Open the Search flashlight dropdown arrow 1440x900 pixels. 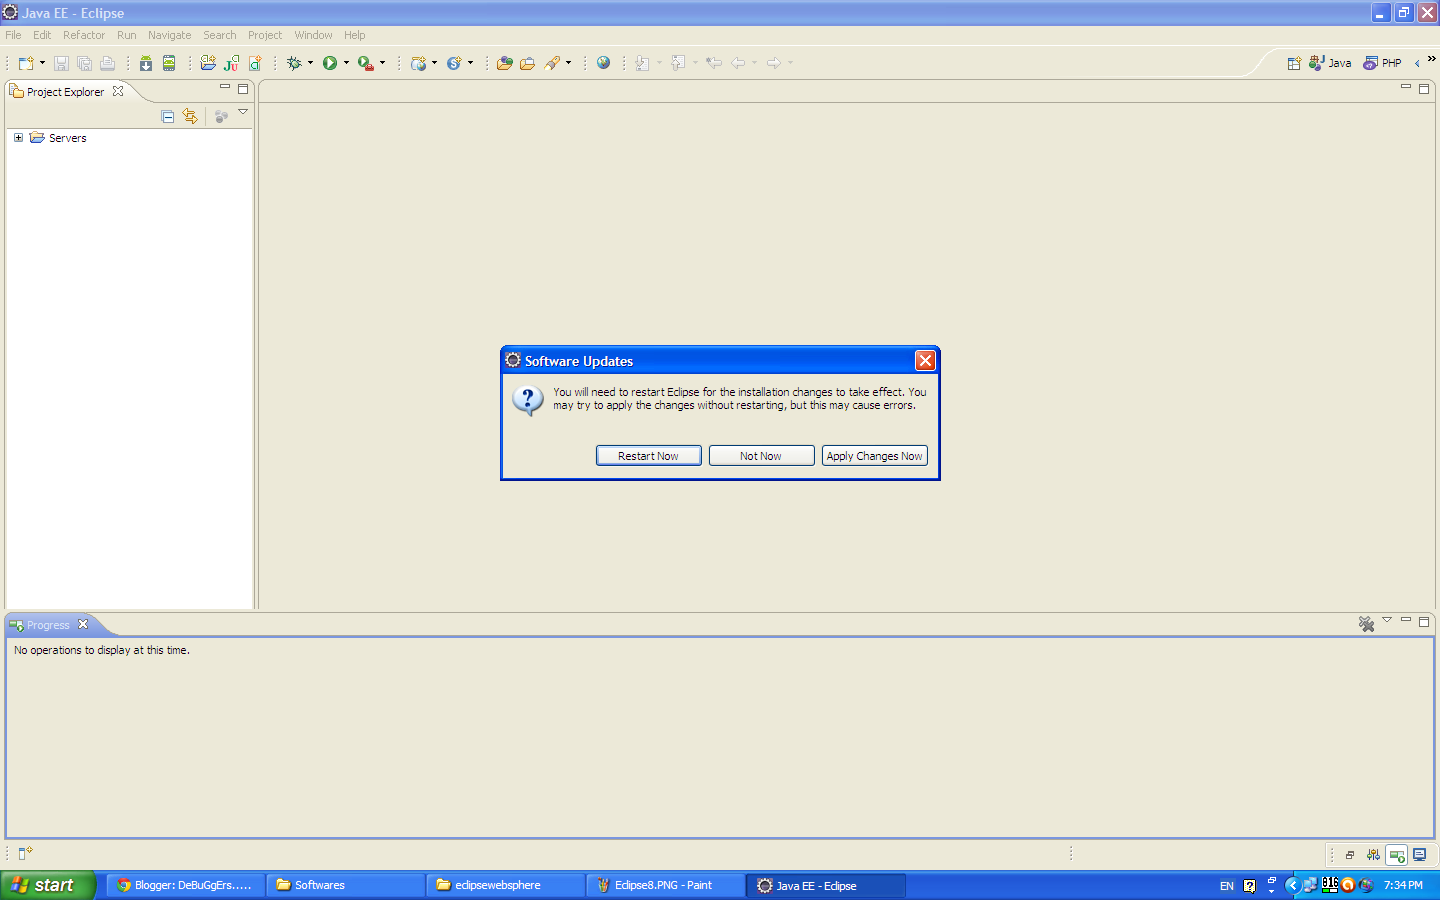tap(568, 63)
